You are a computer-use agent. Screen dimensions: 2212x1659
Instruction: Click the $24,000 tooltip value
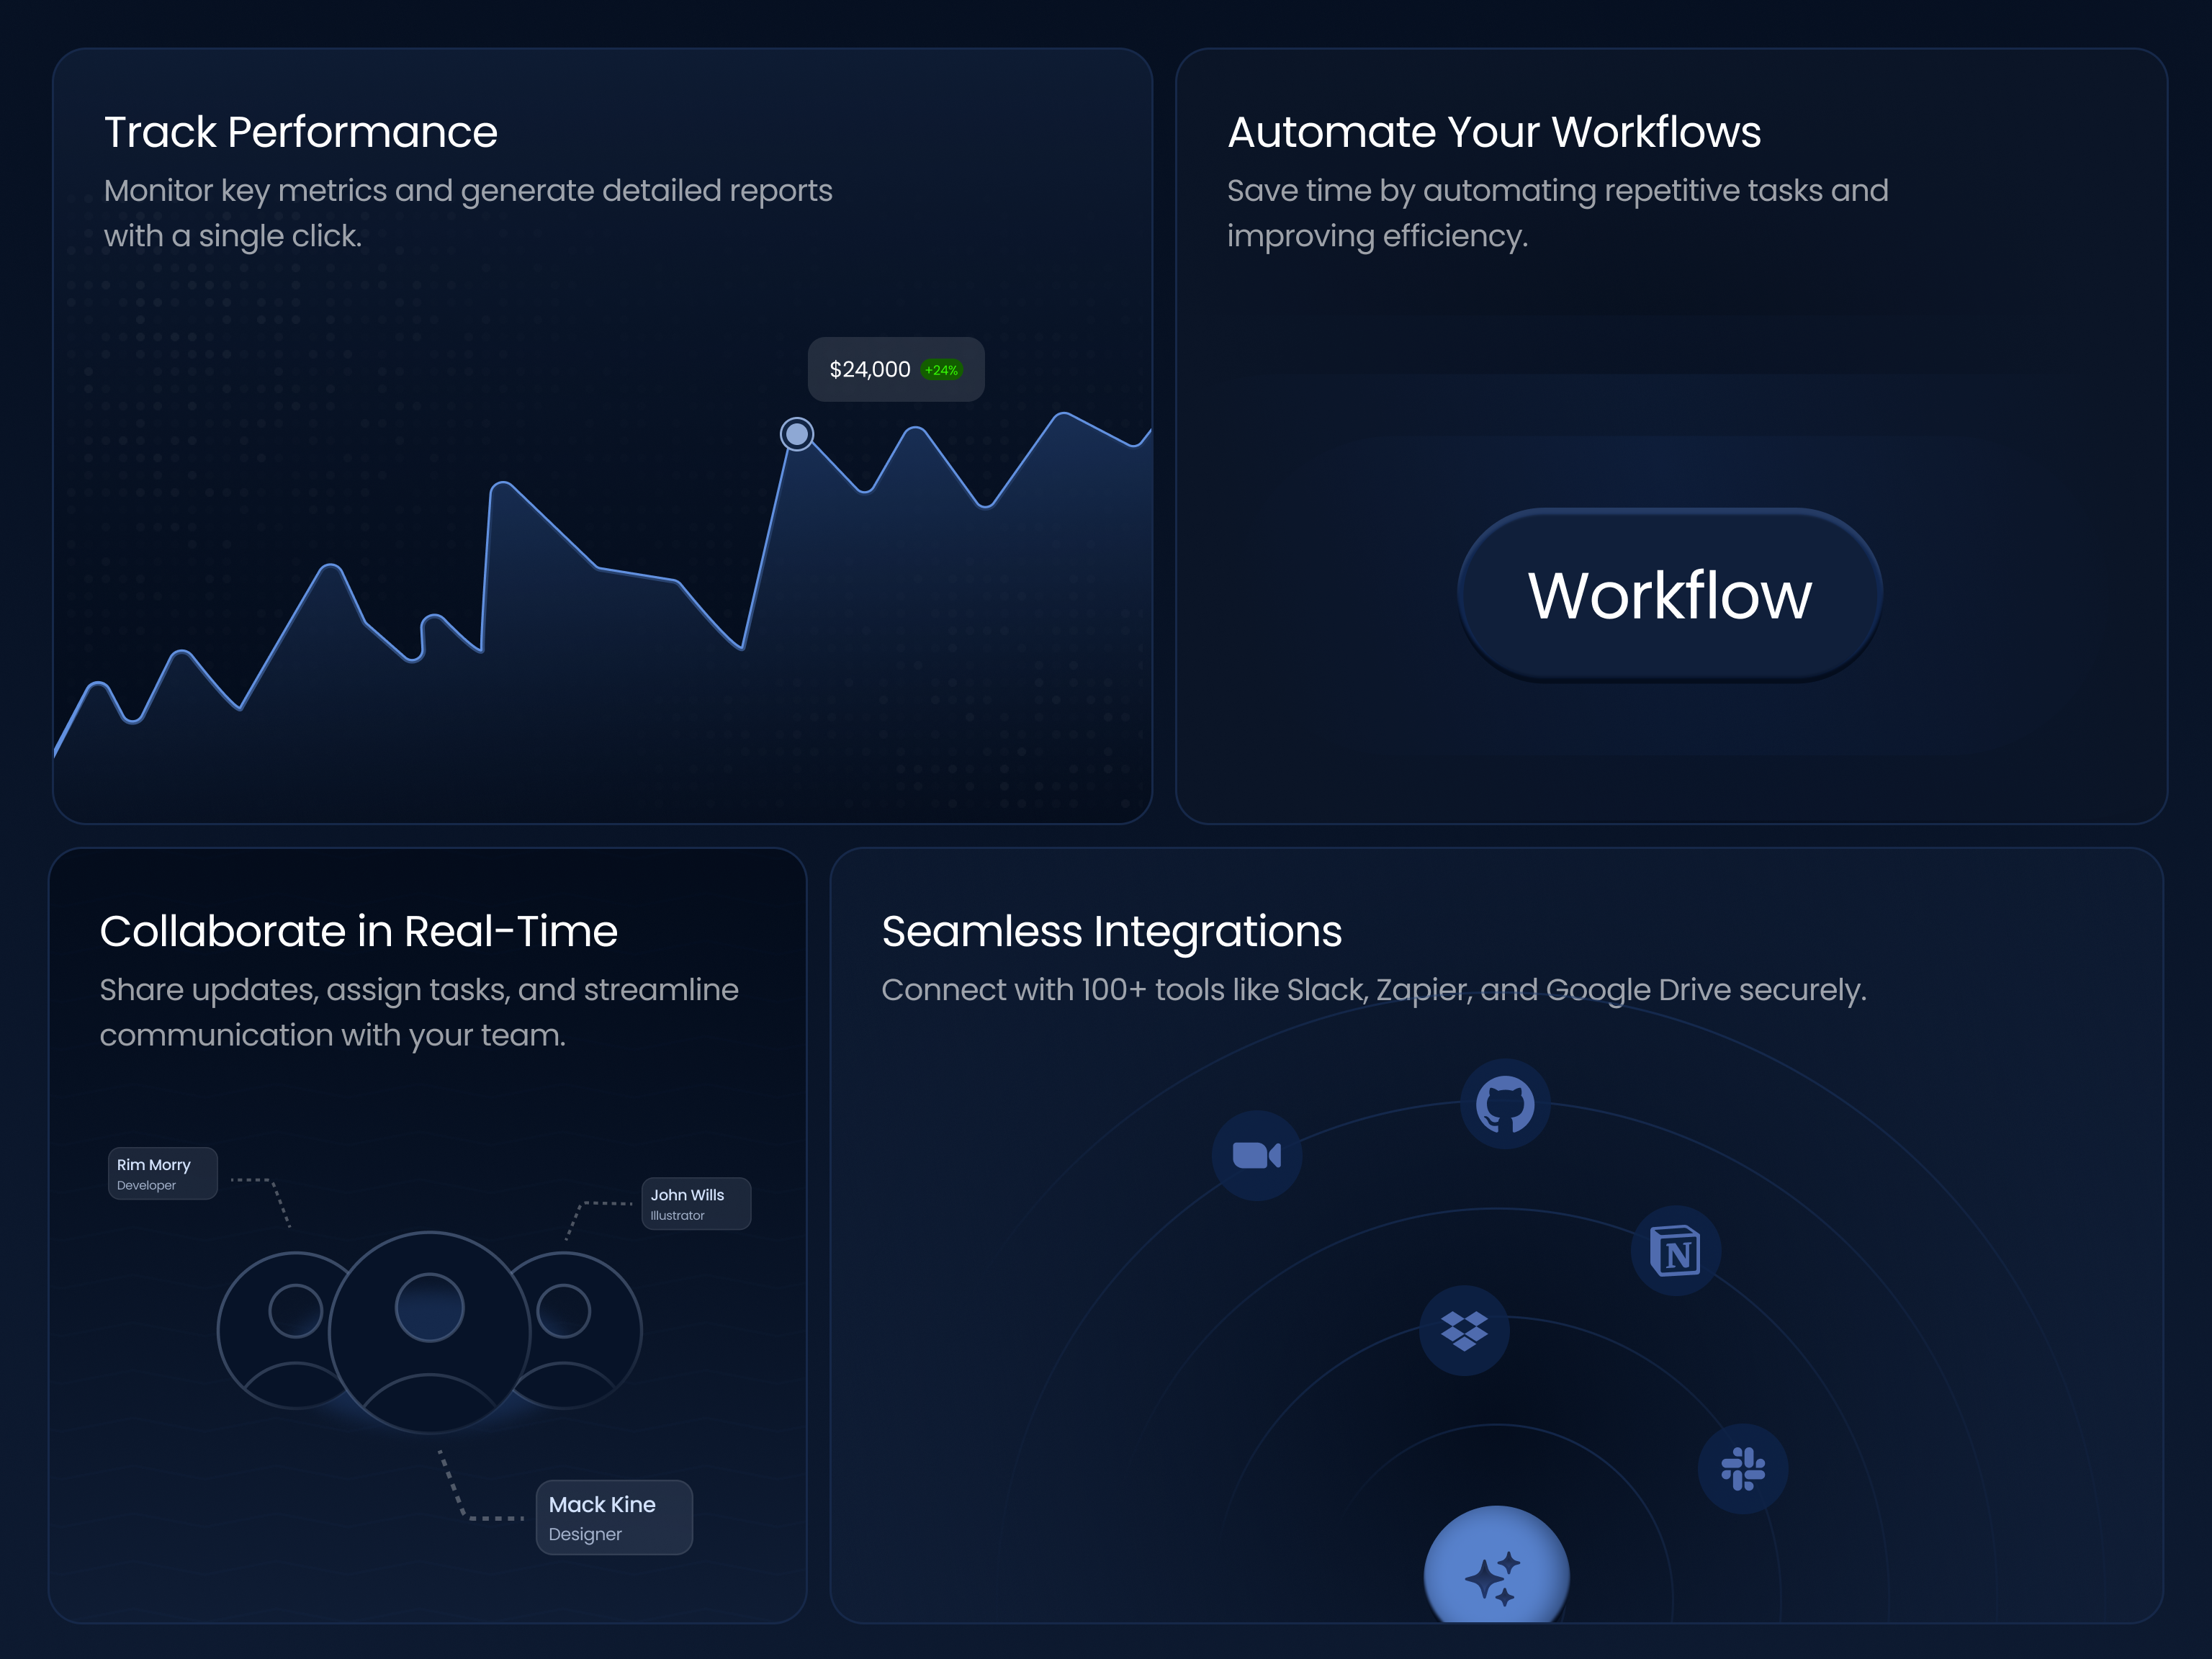(870, 370)
